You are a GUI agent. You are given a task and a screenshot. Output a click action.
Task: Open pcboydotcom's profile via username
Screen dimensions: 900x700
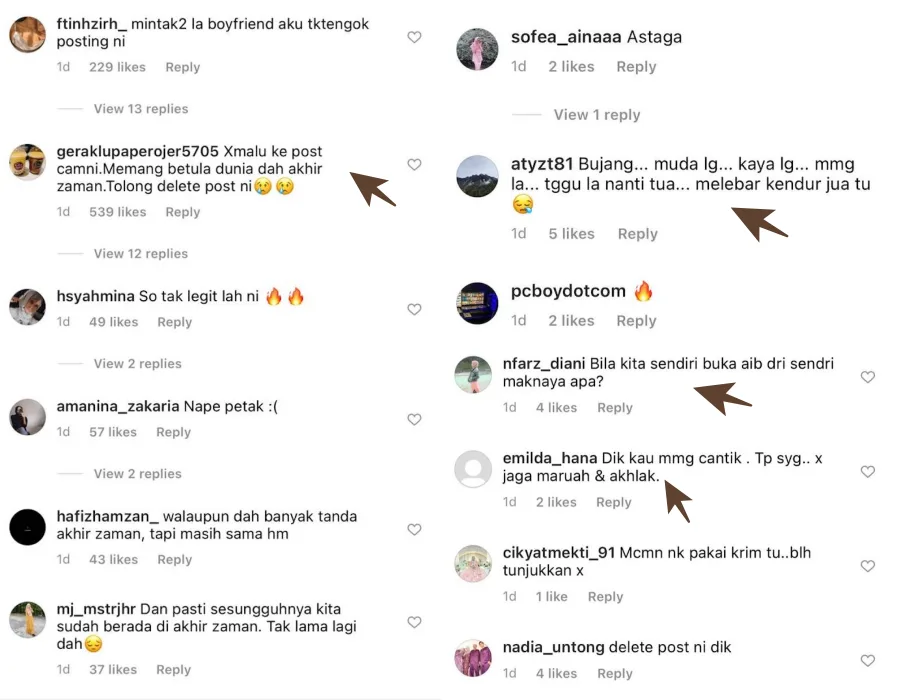(568, 292)
